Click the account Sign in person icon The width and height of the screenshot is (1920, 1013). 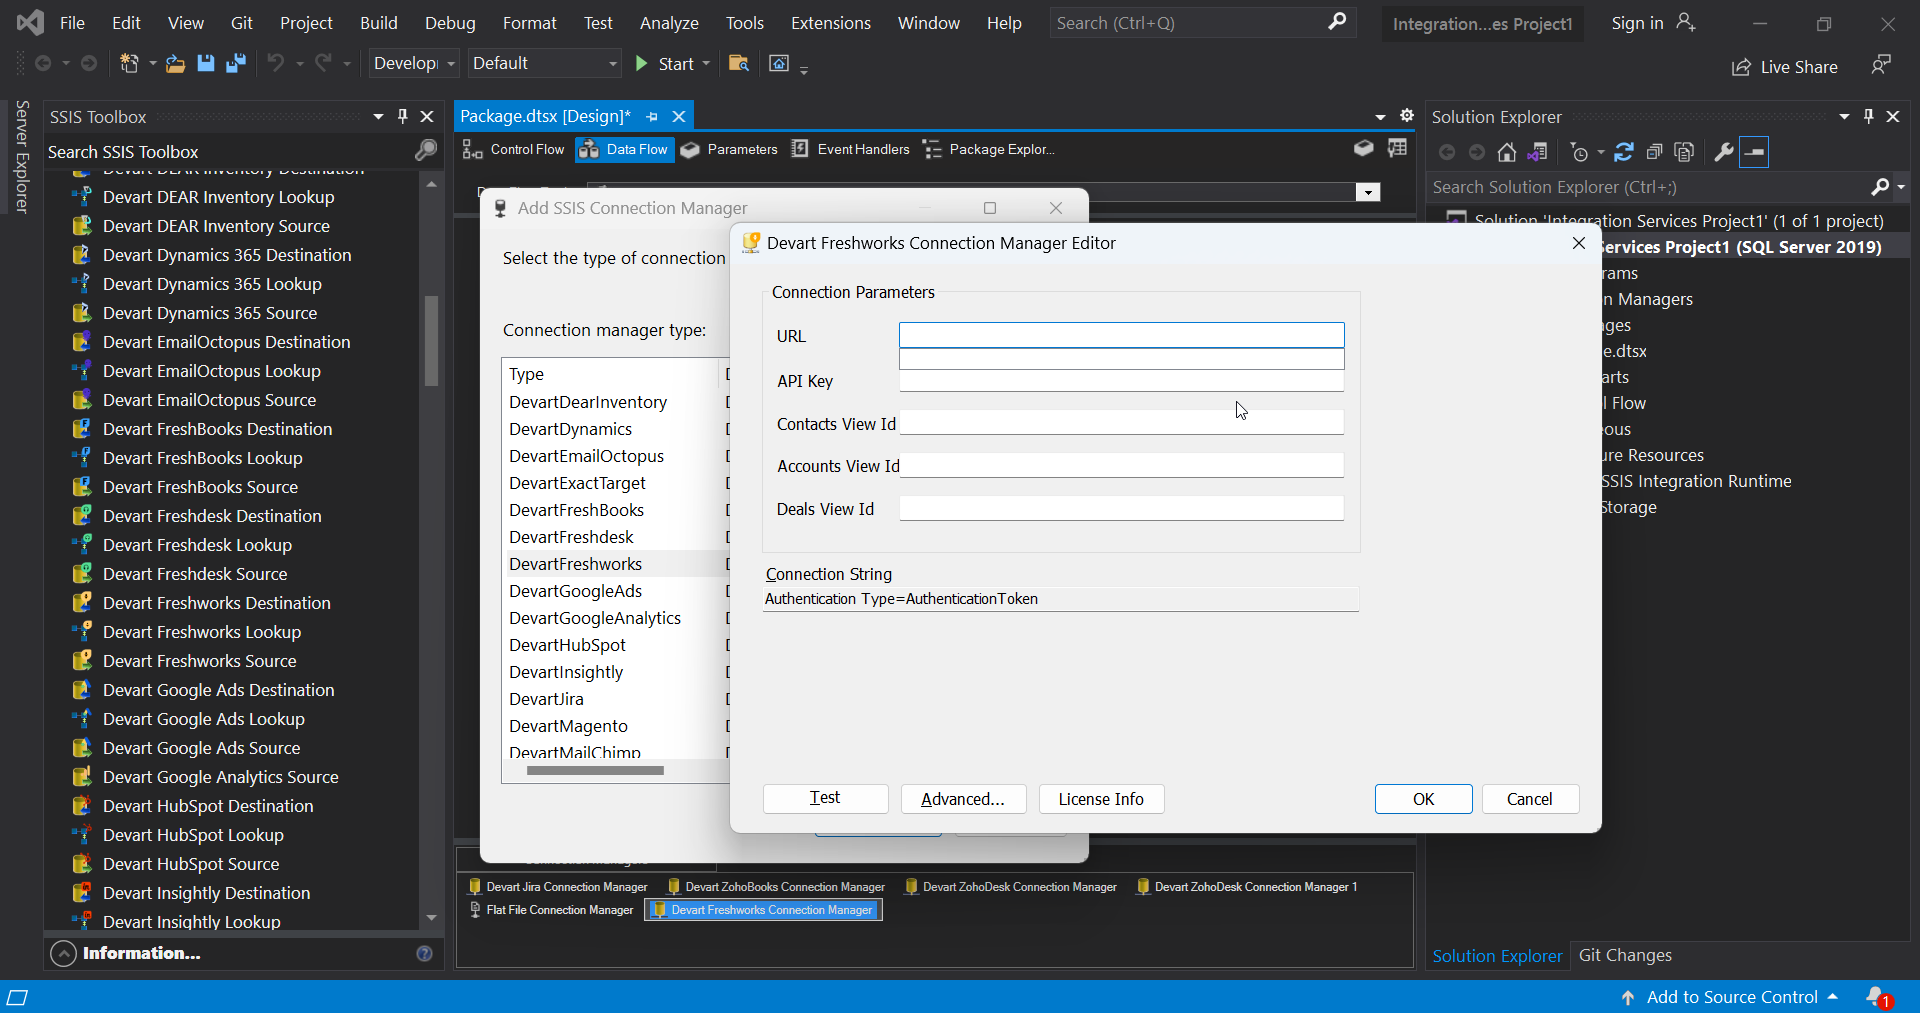pos(1686,22)
